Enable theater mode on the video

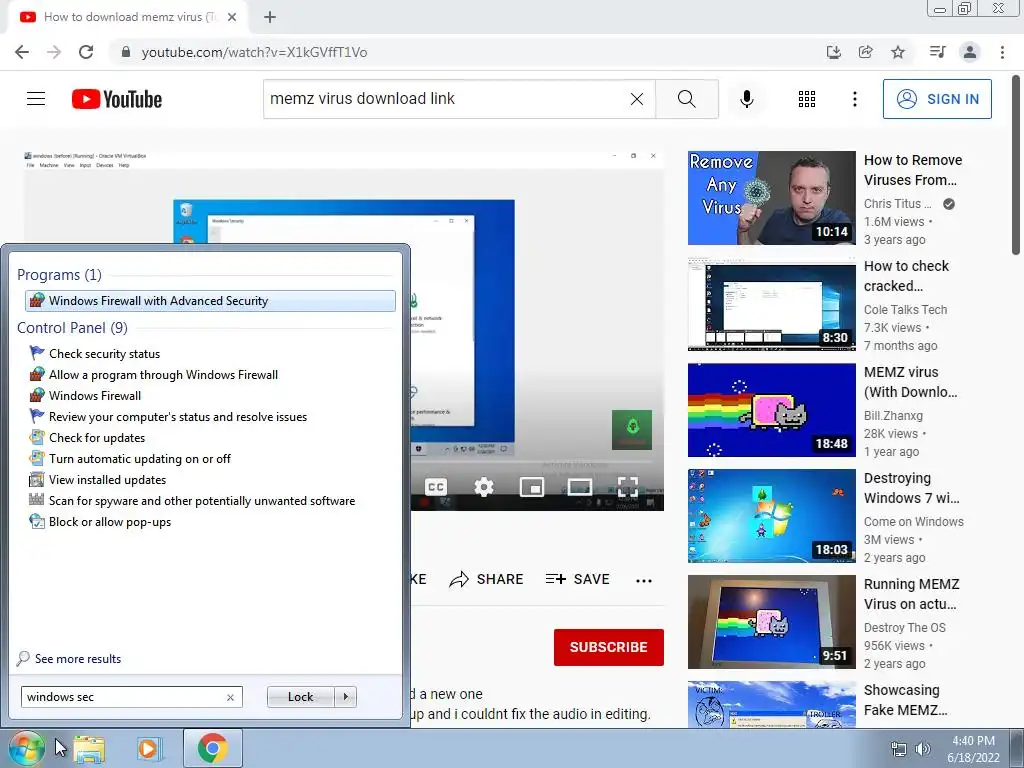[x=580, y=487]
